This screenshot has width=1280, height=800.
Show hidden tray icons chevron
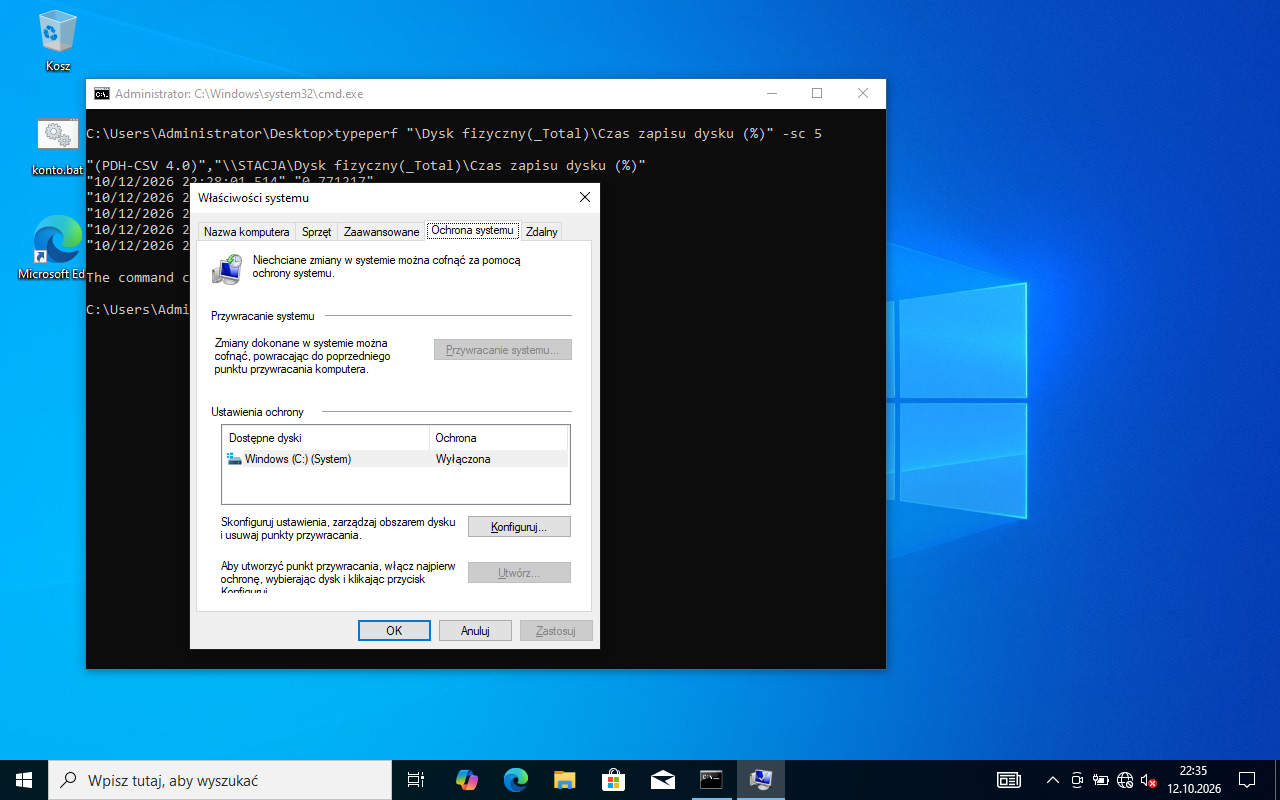coord(1052,780)
